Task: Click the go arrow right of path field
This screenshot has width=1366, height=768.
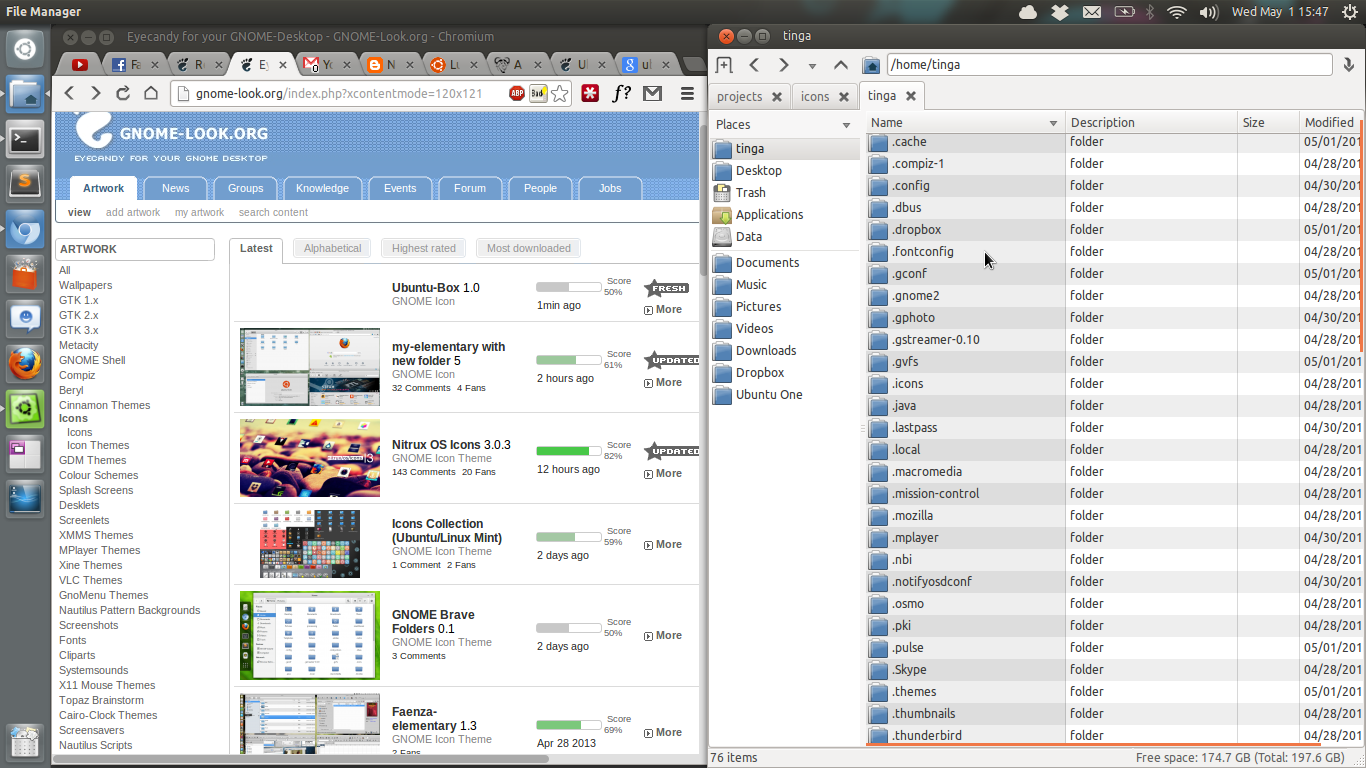Action: [1350, 65]
